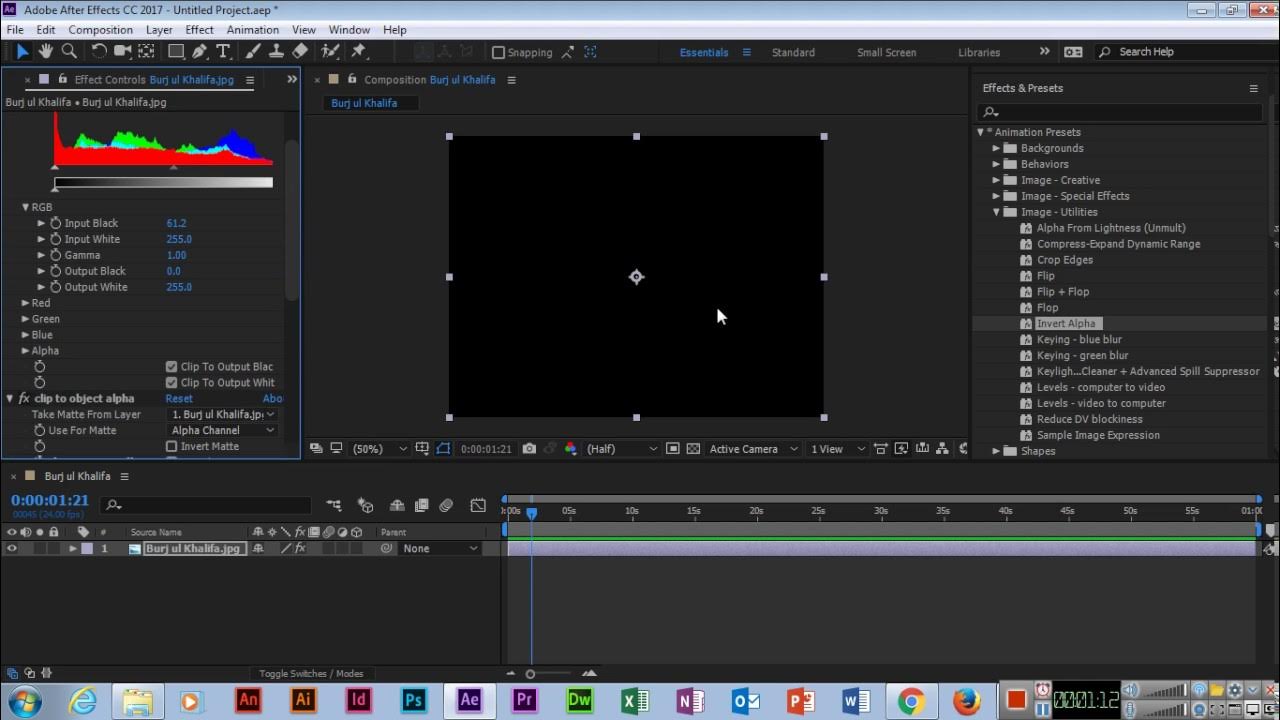Select the Rotation tool
Viewport: 1280px width, 720px height.
pos(99,51)
